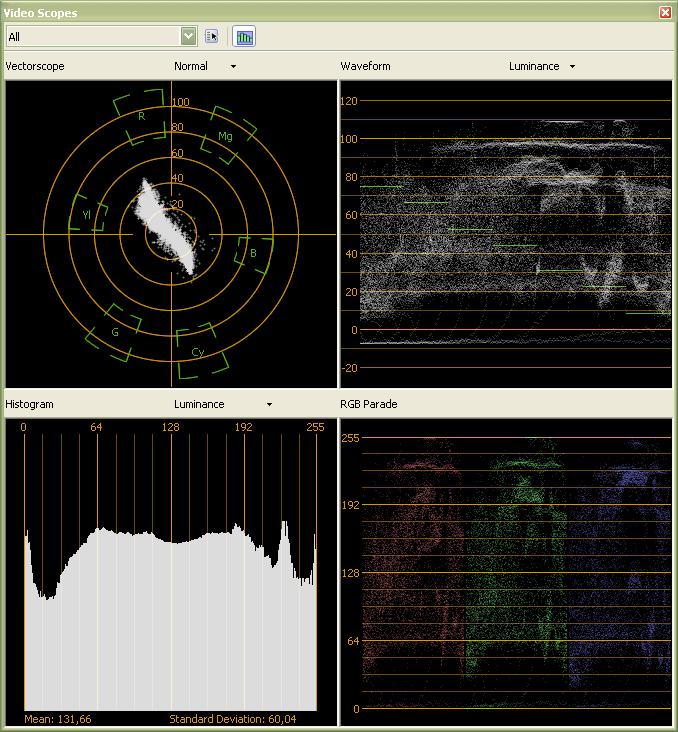
Task: Close the Video Scopes window
Action: coord(666,12)
